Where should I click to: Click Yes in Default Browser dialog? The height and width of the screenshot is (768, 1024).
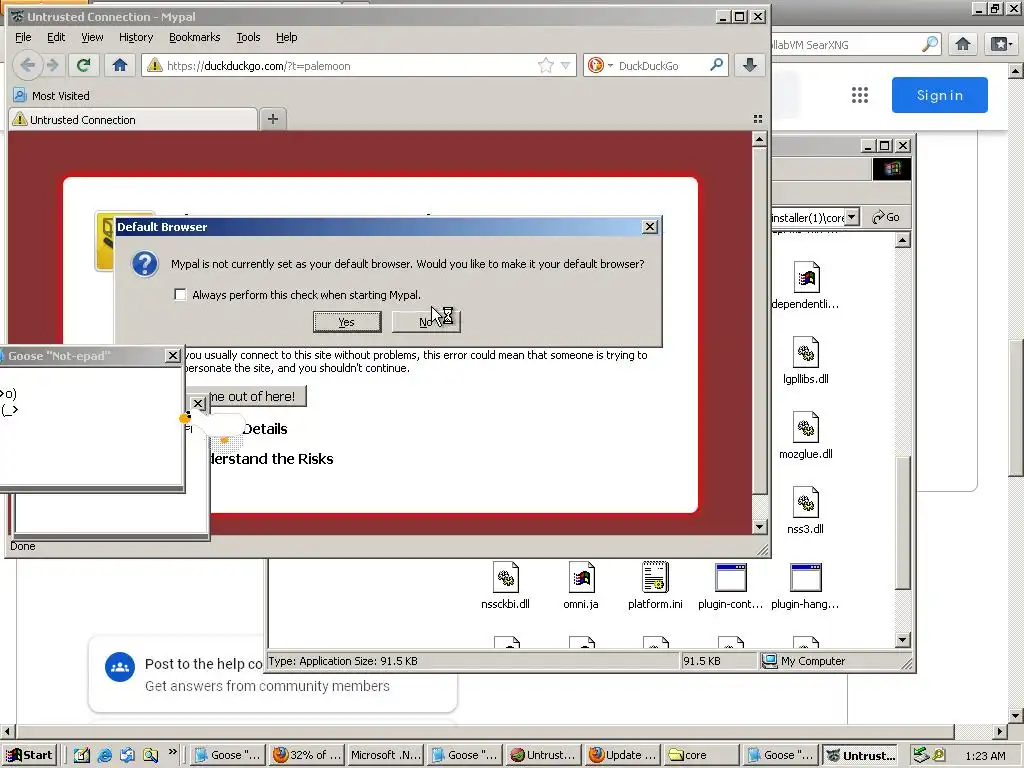coord(347,321)
